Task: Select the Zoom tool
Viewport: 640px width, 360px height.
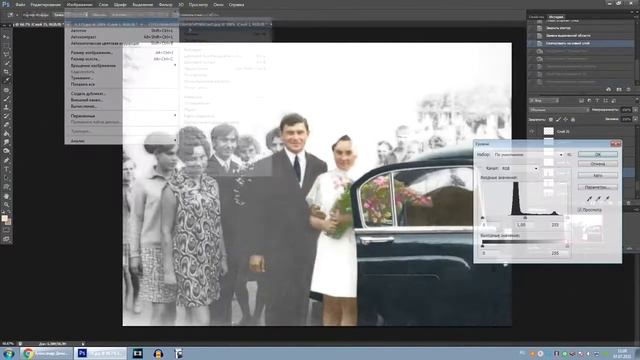Action: tap(6, 205)
